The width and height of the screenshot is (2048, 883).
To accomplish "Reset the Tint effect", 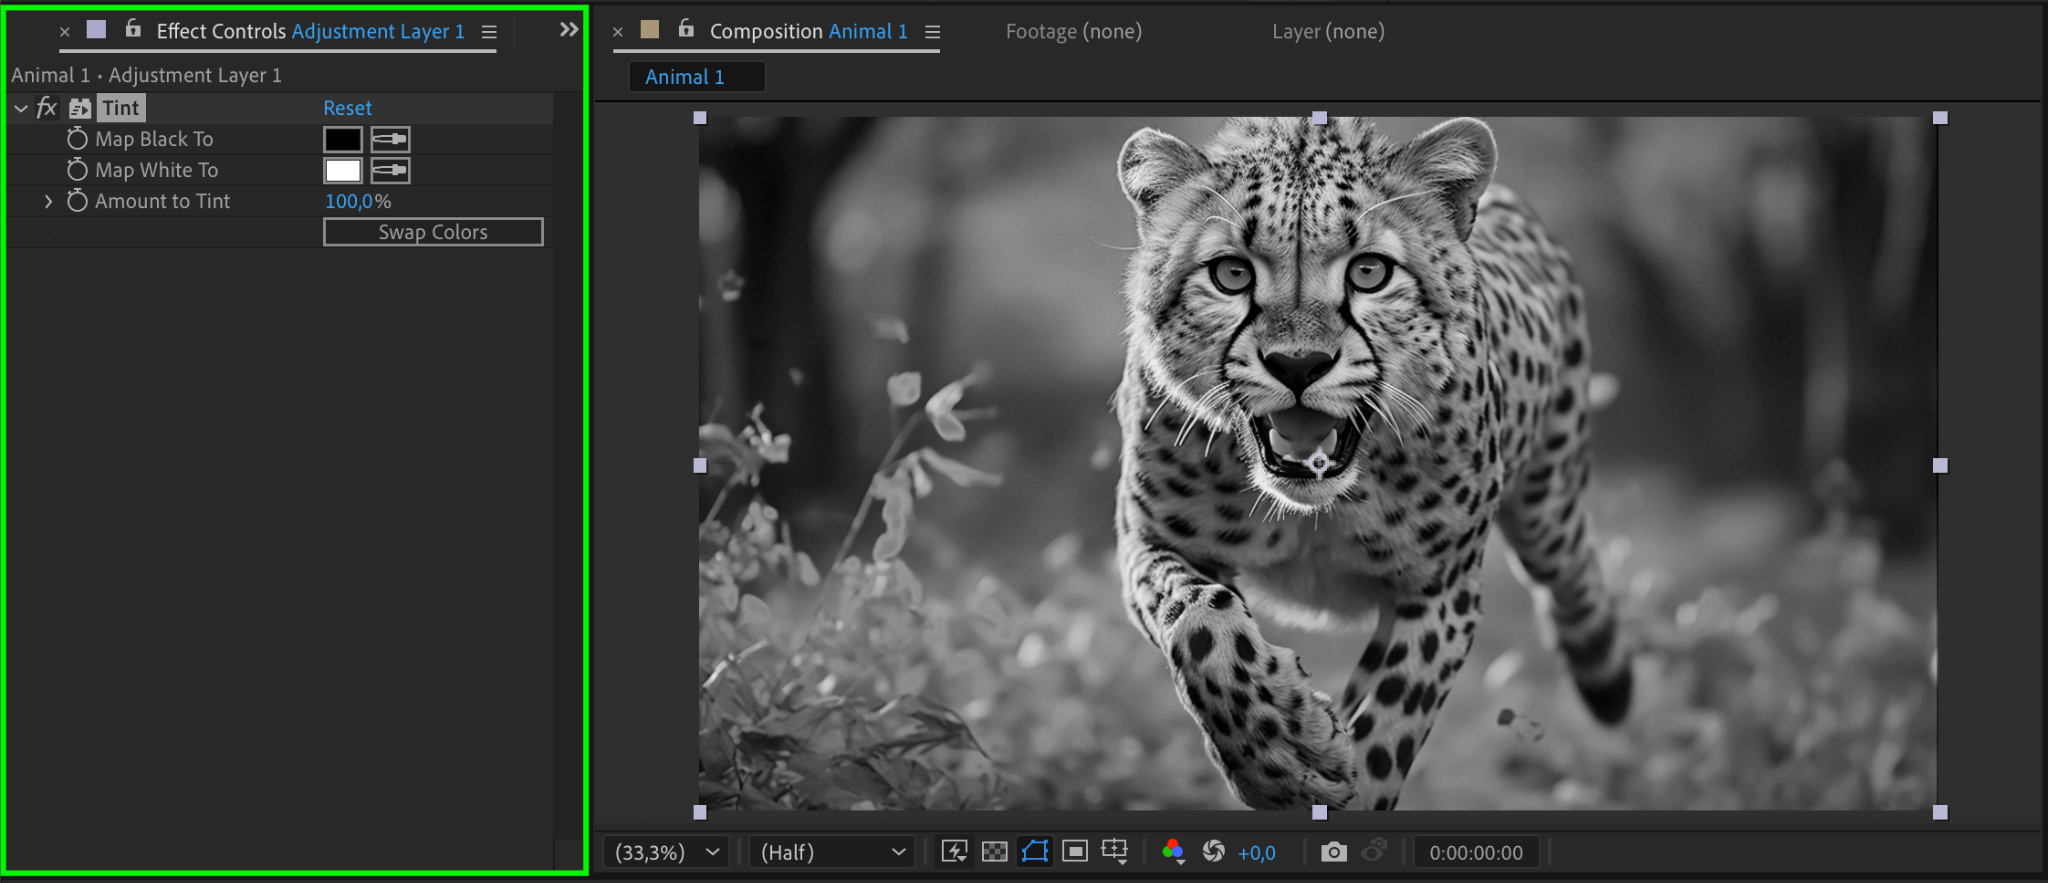I will pos(347,108).
